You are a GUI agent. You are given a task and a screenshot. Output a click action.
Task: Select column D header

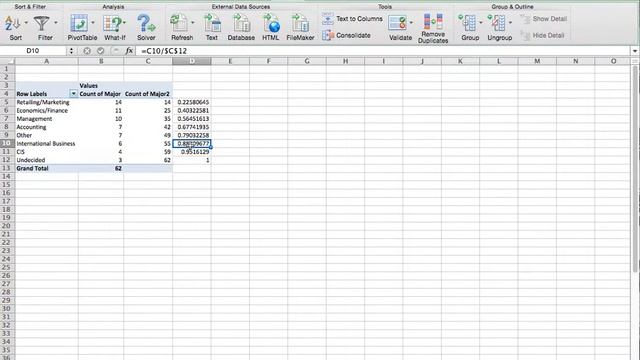coord(191,61)
